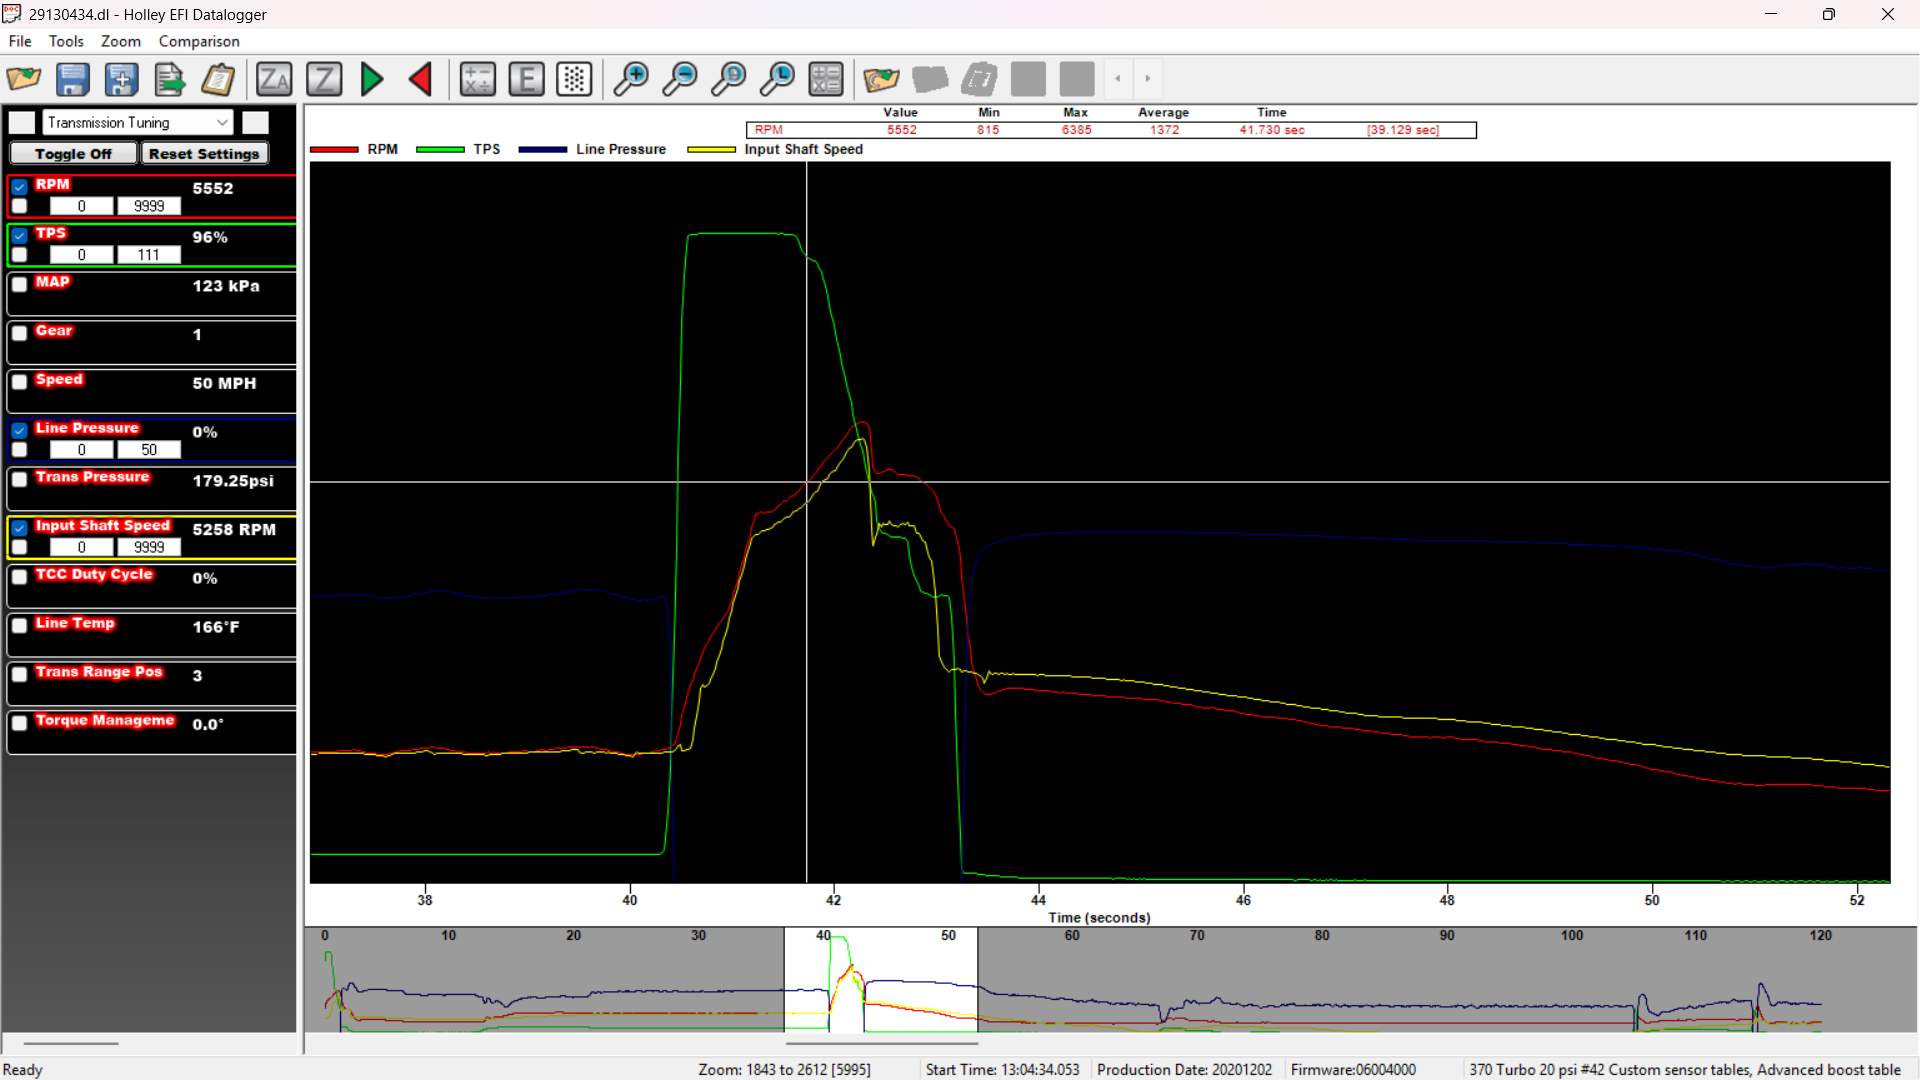
Task: Click the Reset Settings button
Action: pyautogui.click(x=204, y=153)
